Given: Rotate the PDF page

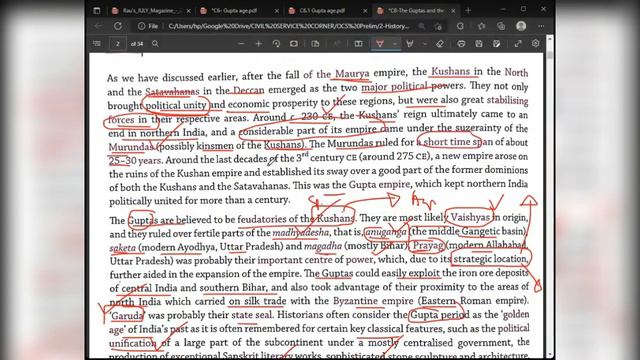Looking at the screenshot, I should tap(276, 43).
